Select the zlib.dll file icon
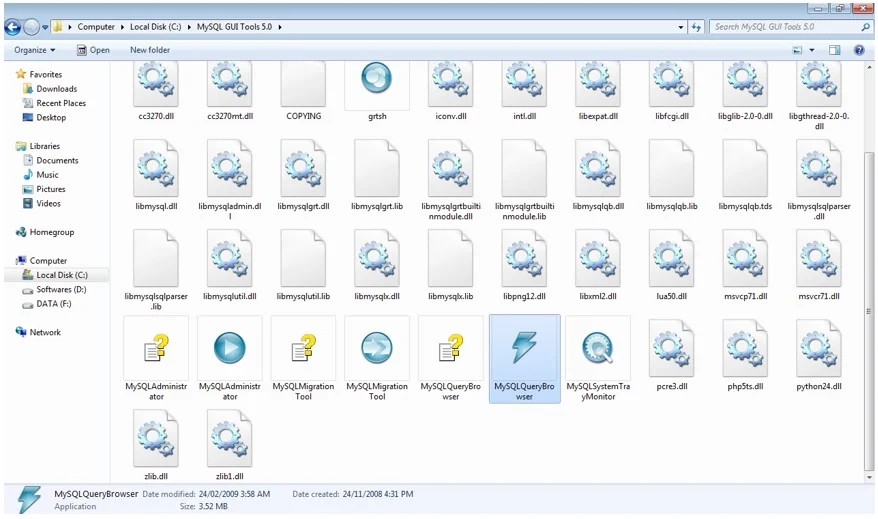The image size is (878, 519). point(156,438)
